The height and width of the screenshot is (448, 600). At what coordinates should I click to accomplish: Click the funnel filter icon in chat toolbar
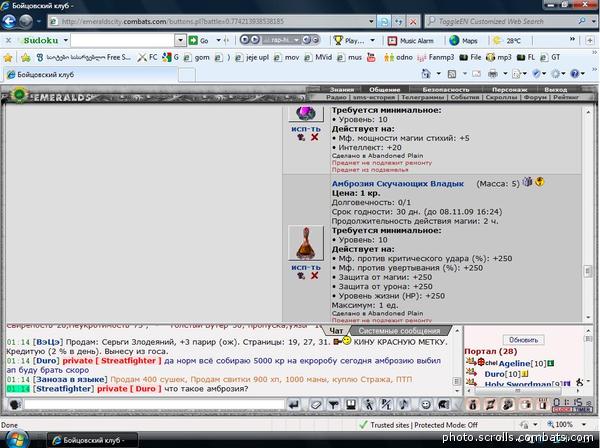click(333, 404)
